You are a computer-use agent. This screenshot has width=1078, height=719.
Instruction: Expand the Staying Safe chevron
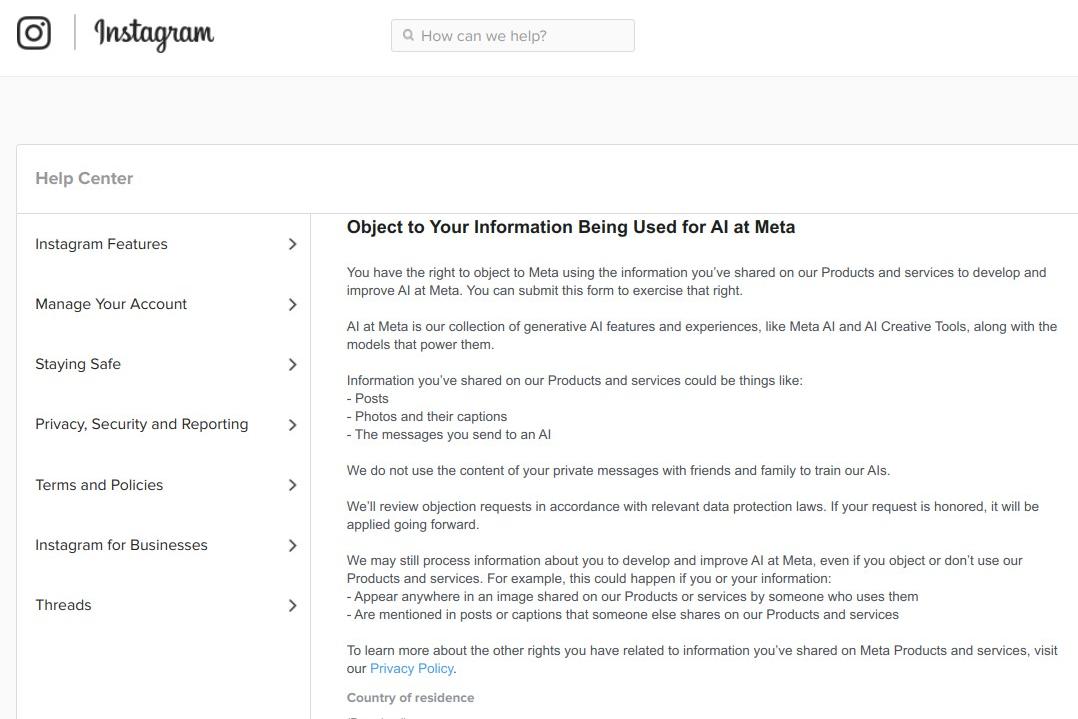pyautogui.click(x=293, y=364)
